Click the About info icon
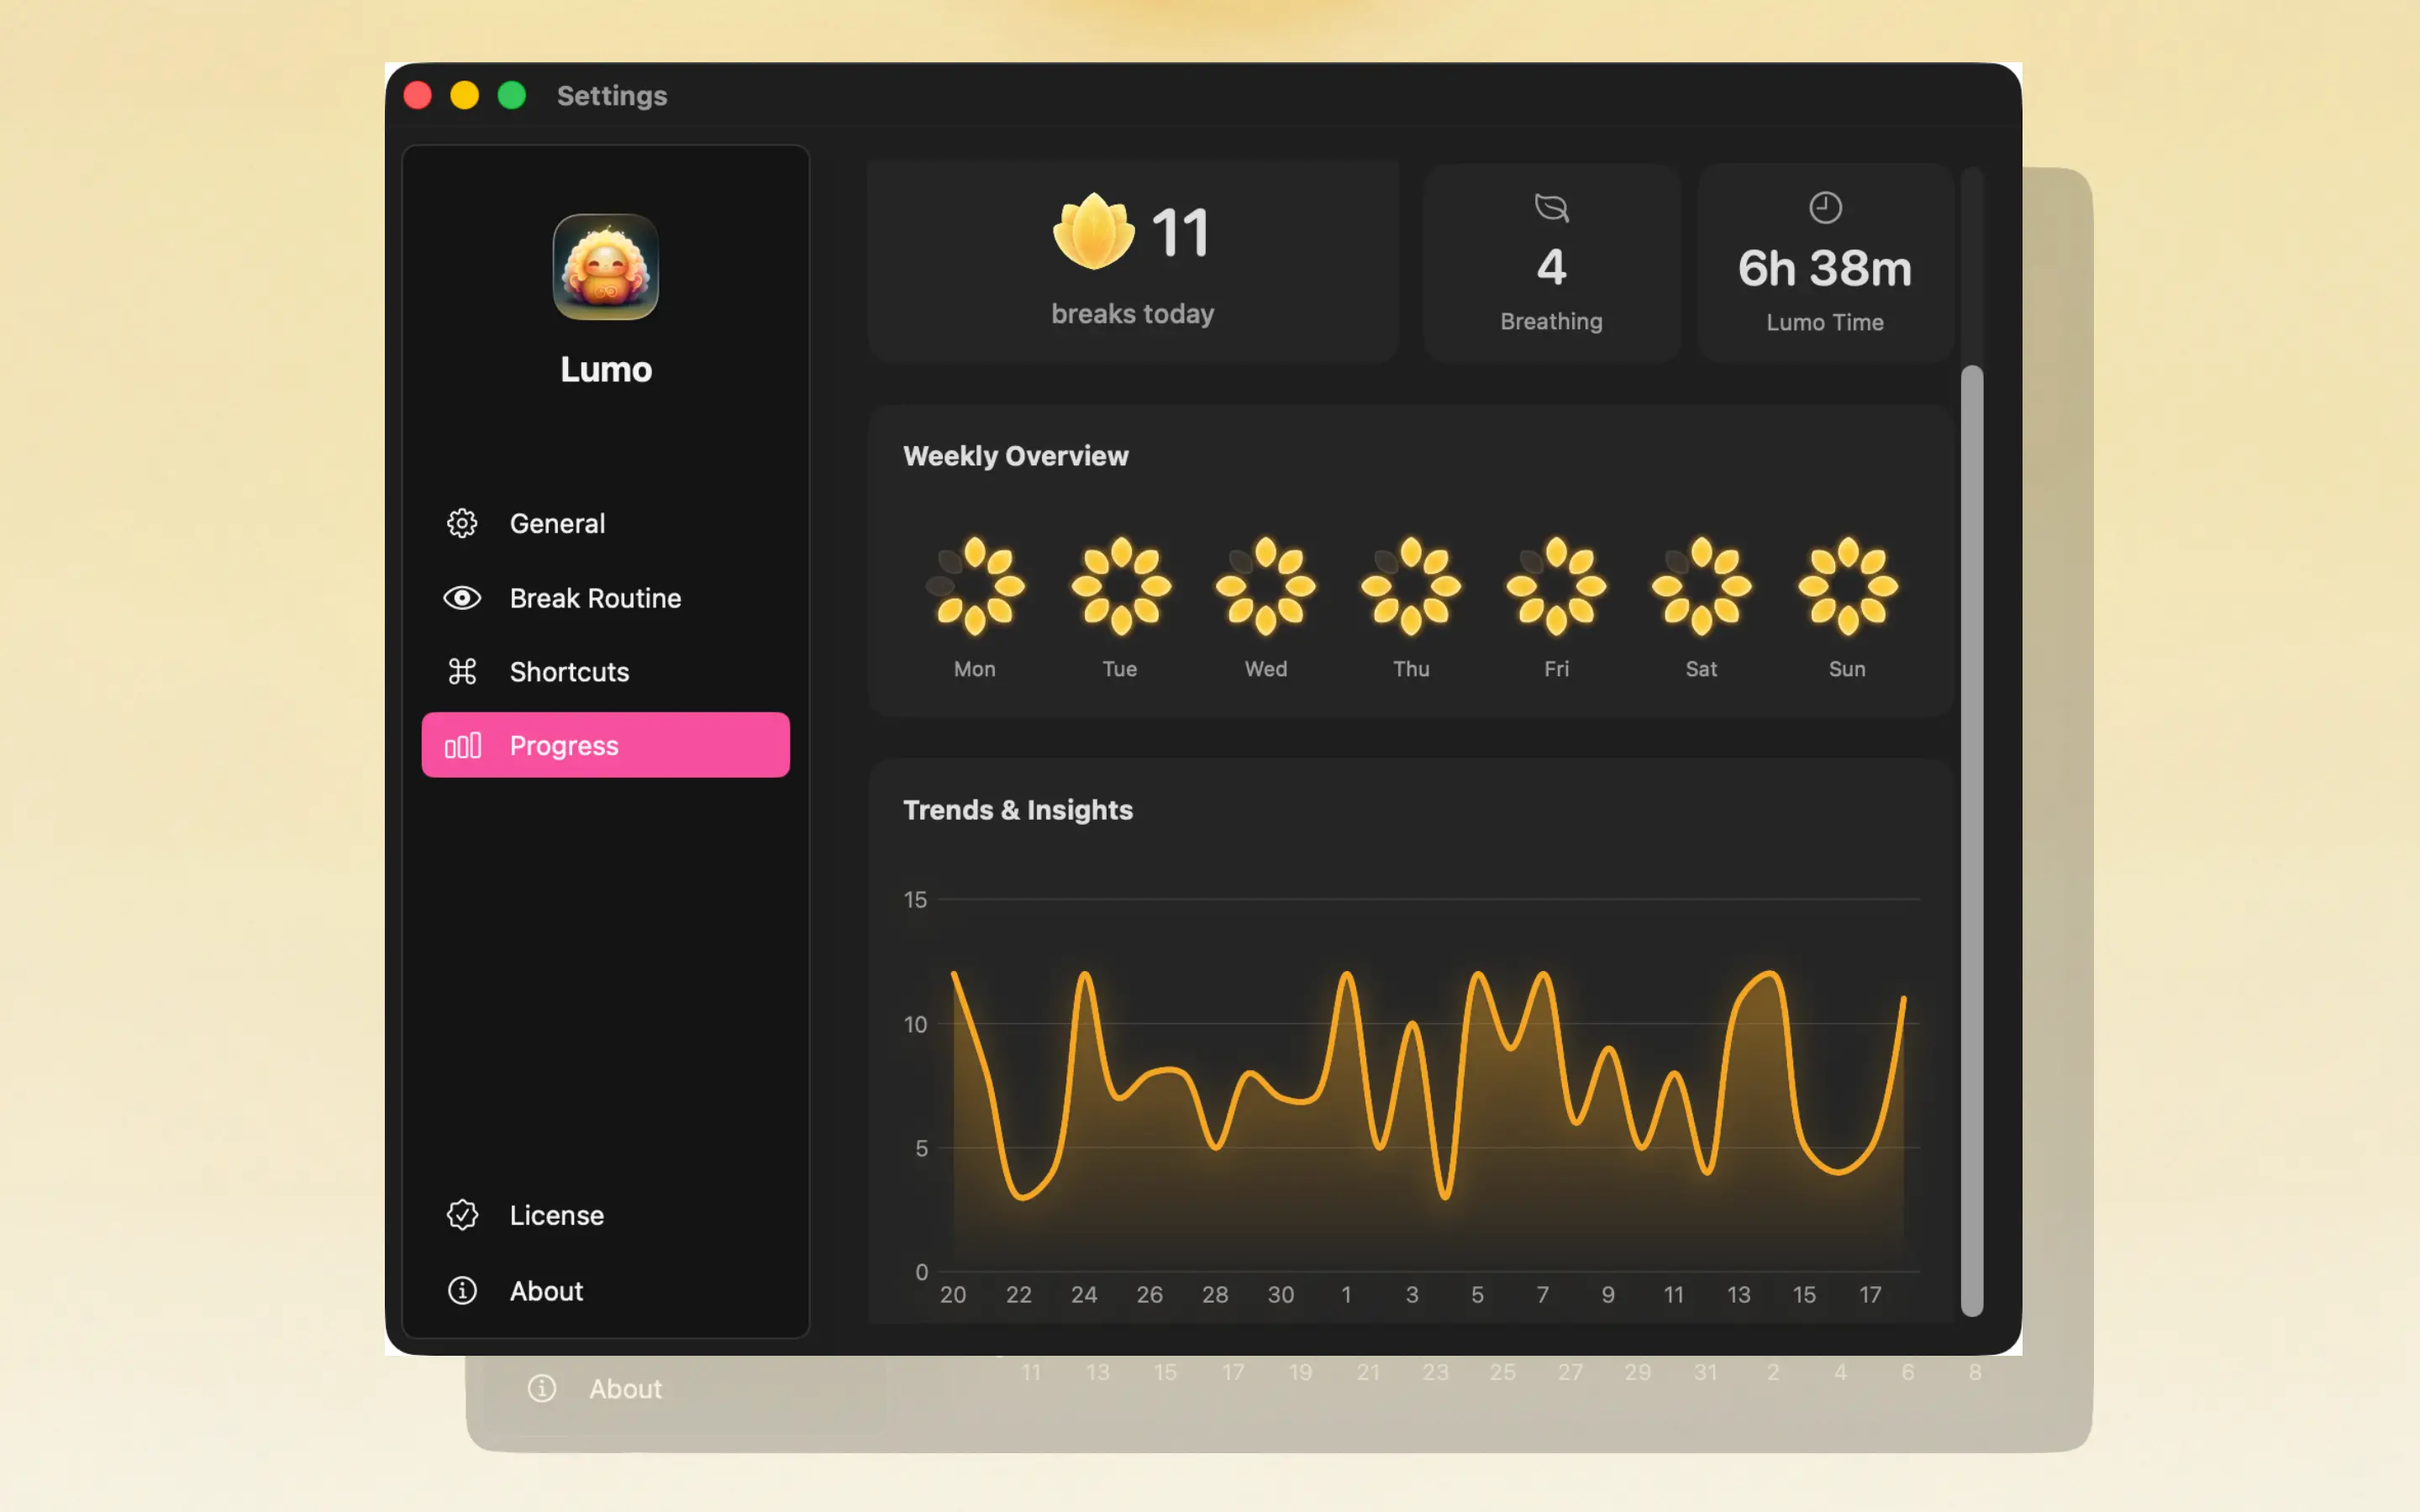Screen dimensions: 2420x1512 (462, 1291)
